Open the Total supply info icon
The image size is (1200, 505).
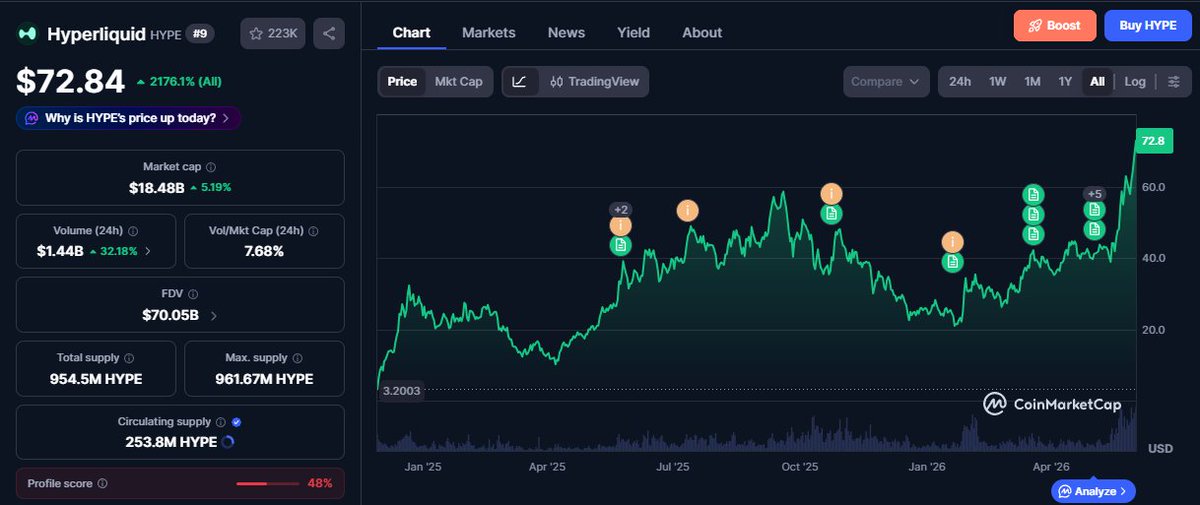click(x=129, y=358)
